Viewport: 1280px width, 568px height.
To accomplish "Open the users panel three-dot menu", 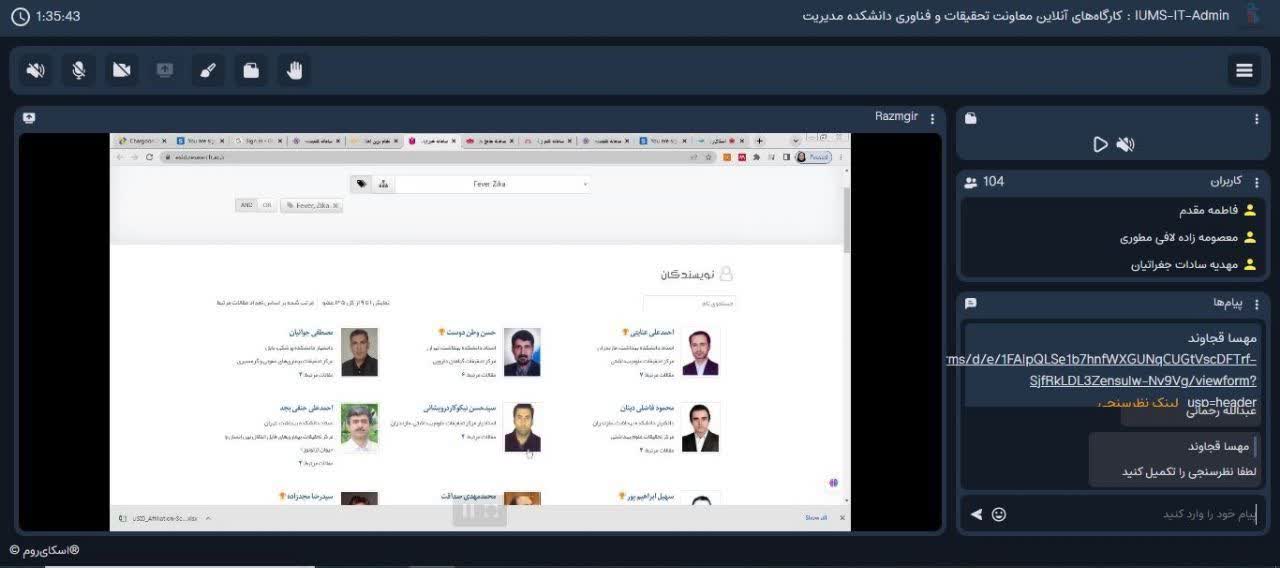I will pyautogui.click(x=1256, y=182).
